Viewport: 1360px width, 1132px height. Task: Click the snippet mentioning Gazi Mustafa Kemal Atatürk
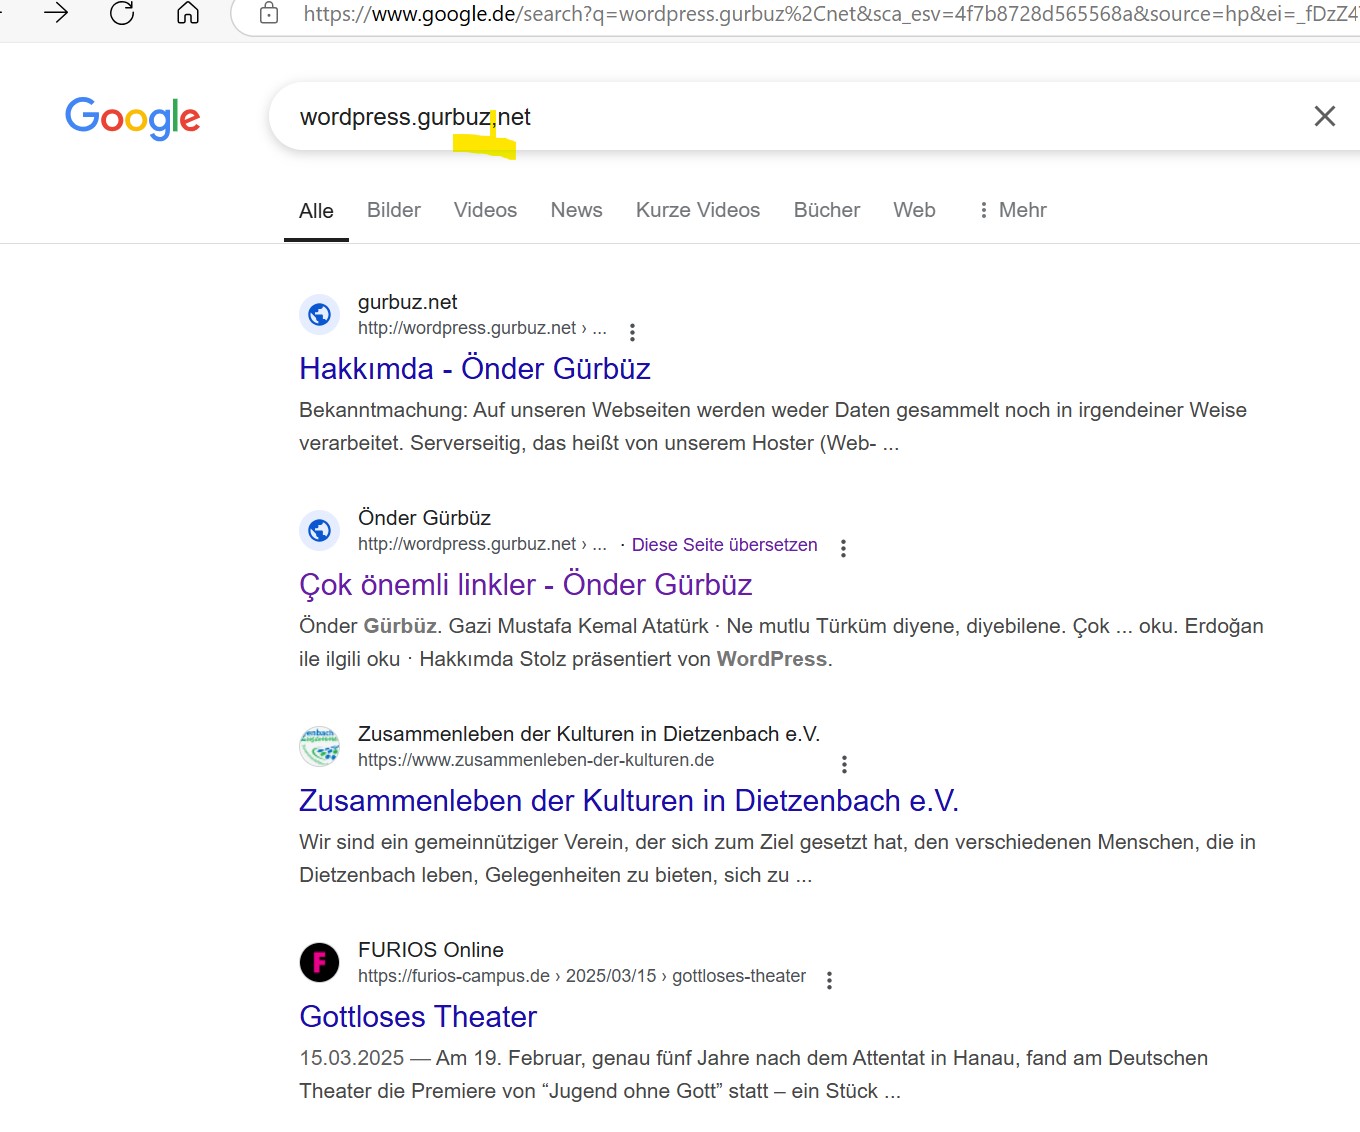tap(781, 643)
